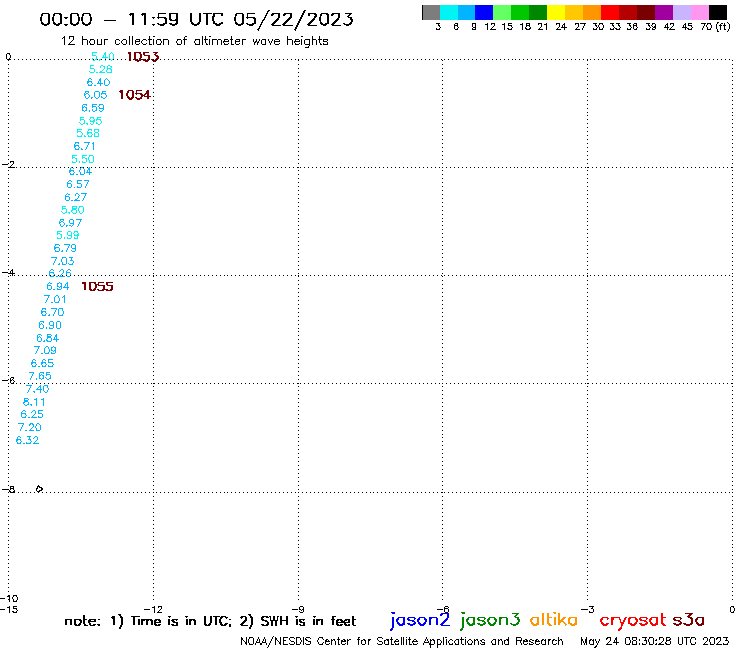The width and height of the screenshot is (740, 650).
Task: Click the 6.94 value beside 1055
Action: [x=58, y=287]
